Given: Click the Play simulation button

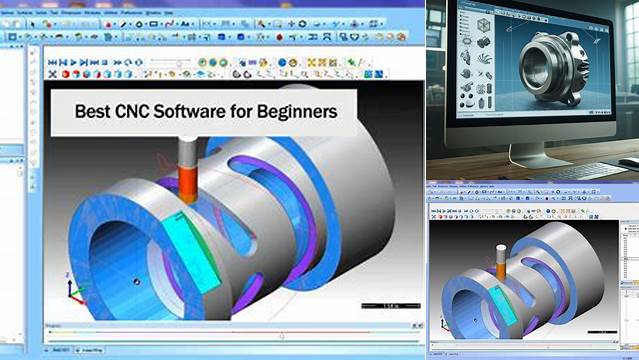Looking at the screenshot, I should point(73,62).
